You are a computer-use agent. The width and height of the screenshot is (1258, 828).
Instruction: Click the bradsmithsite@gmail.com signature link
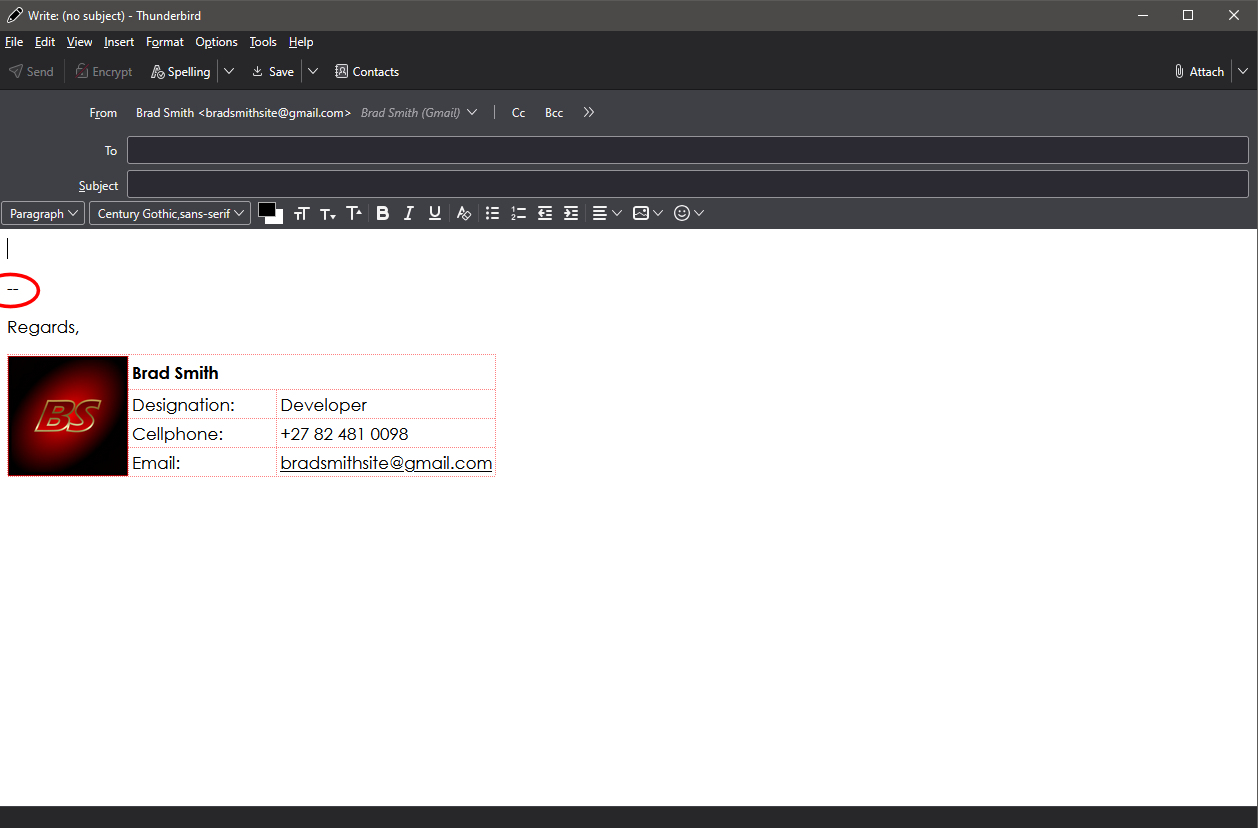(x=386, y=463)
